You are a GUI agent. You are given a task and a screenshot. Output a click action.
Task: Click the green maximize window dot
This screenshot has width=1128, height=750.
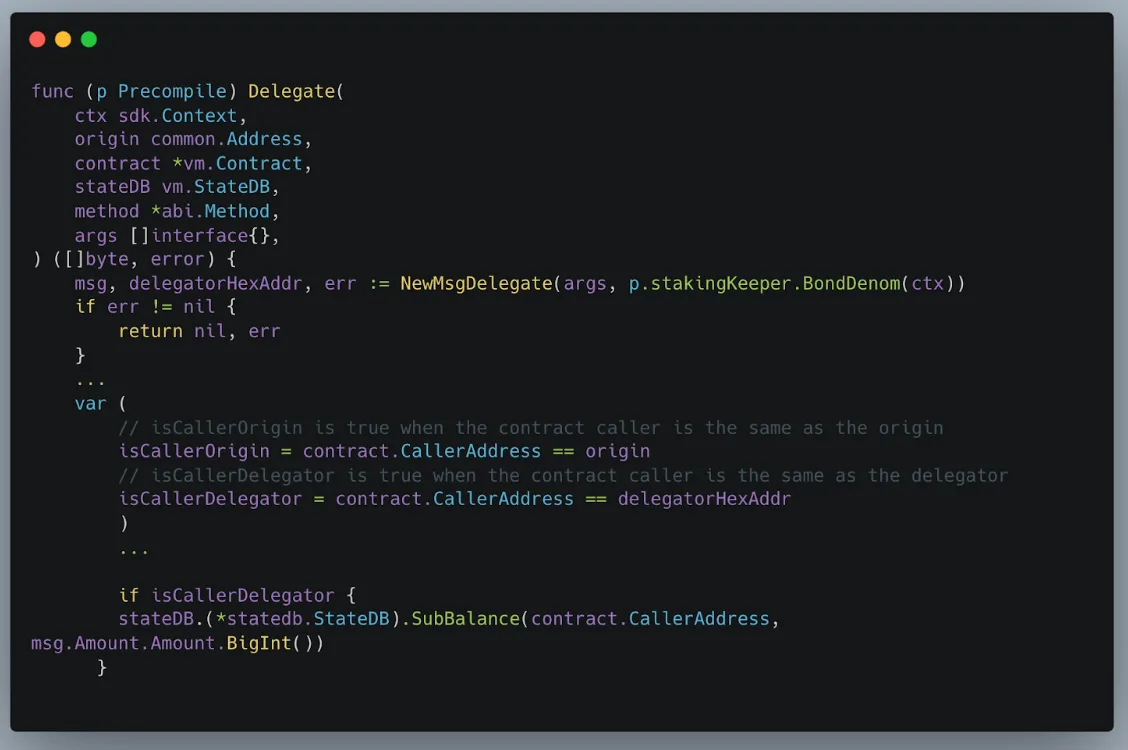click(x=89, y=40)
